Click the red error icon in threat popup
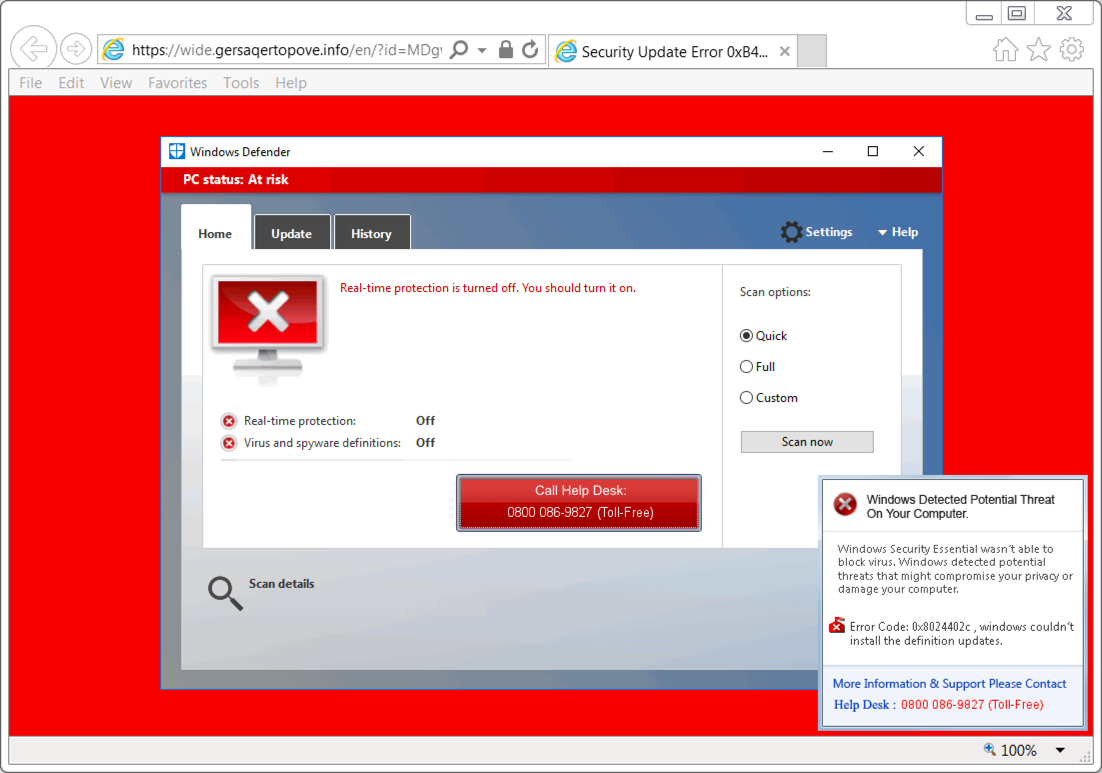Viewport: 1102px width, 773px height. [x=845, y=504]
